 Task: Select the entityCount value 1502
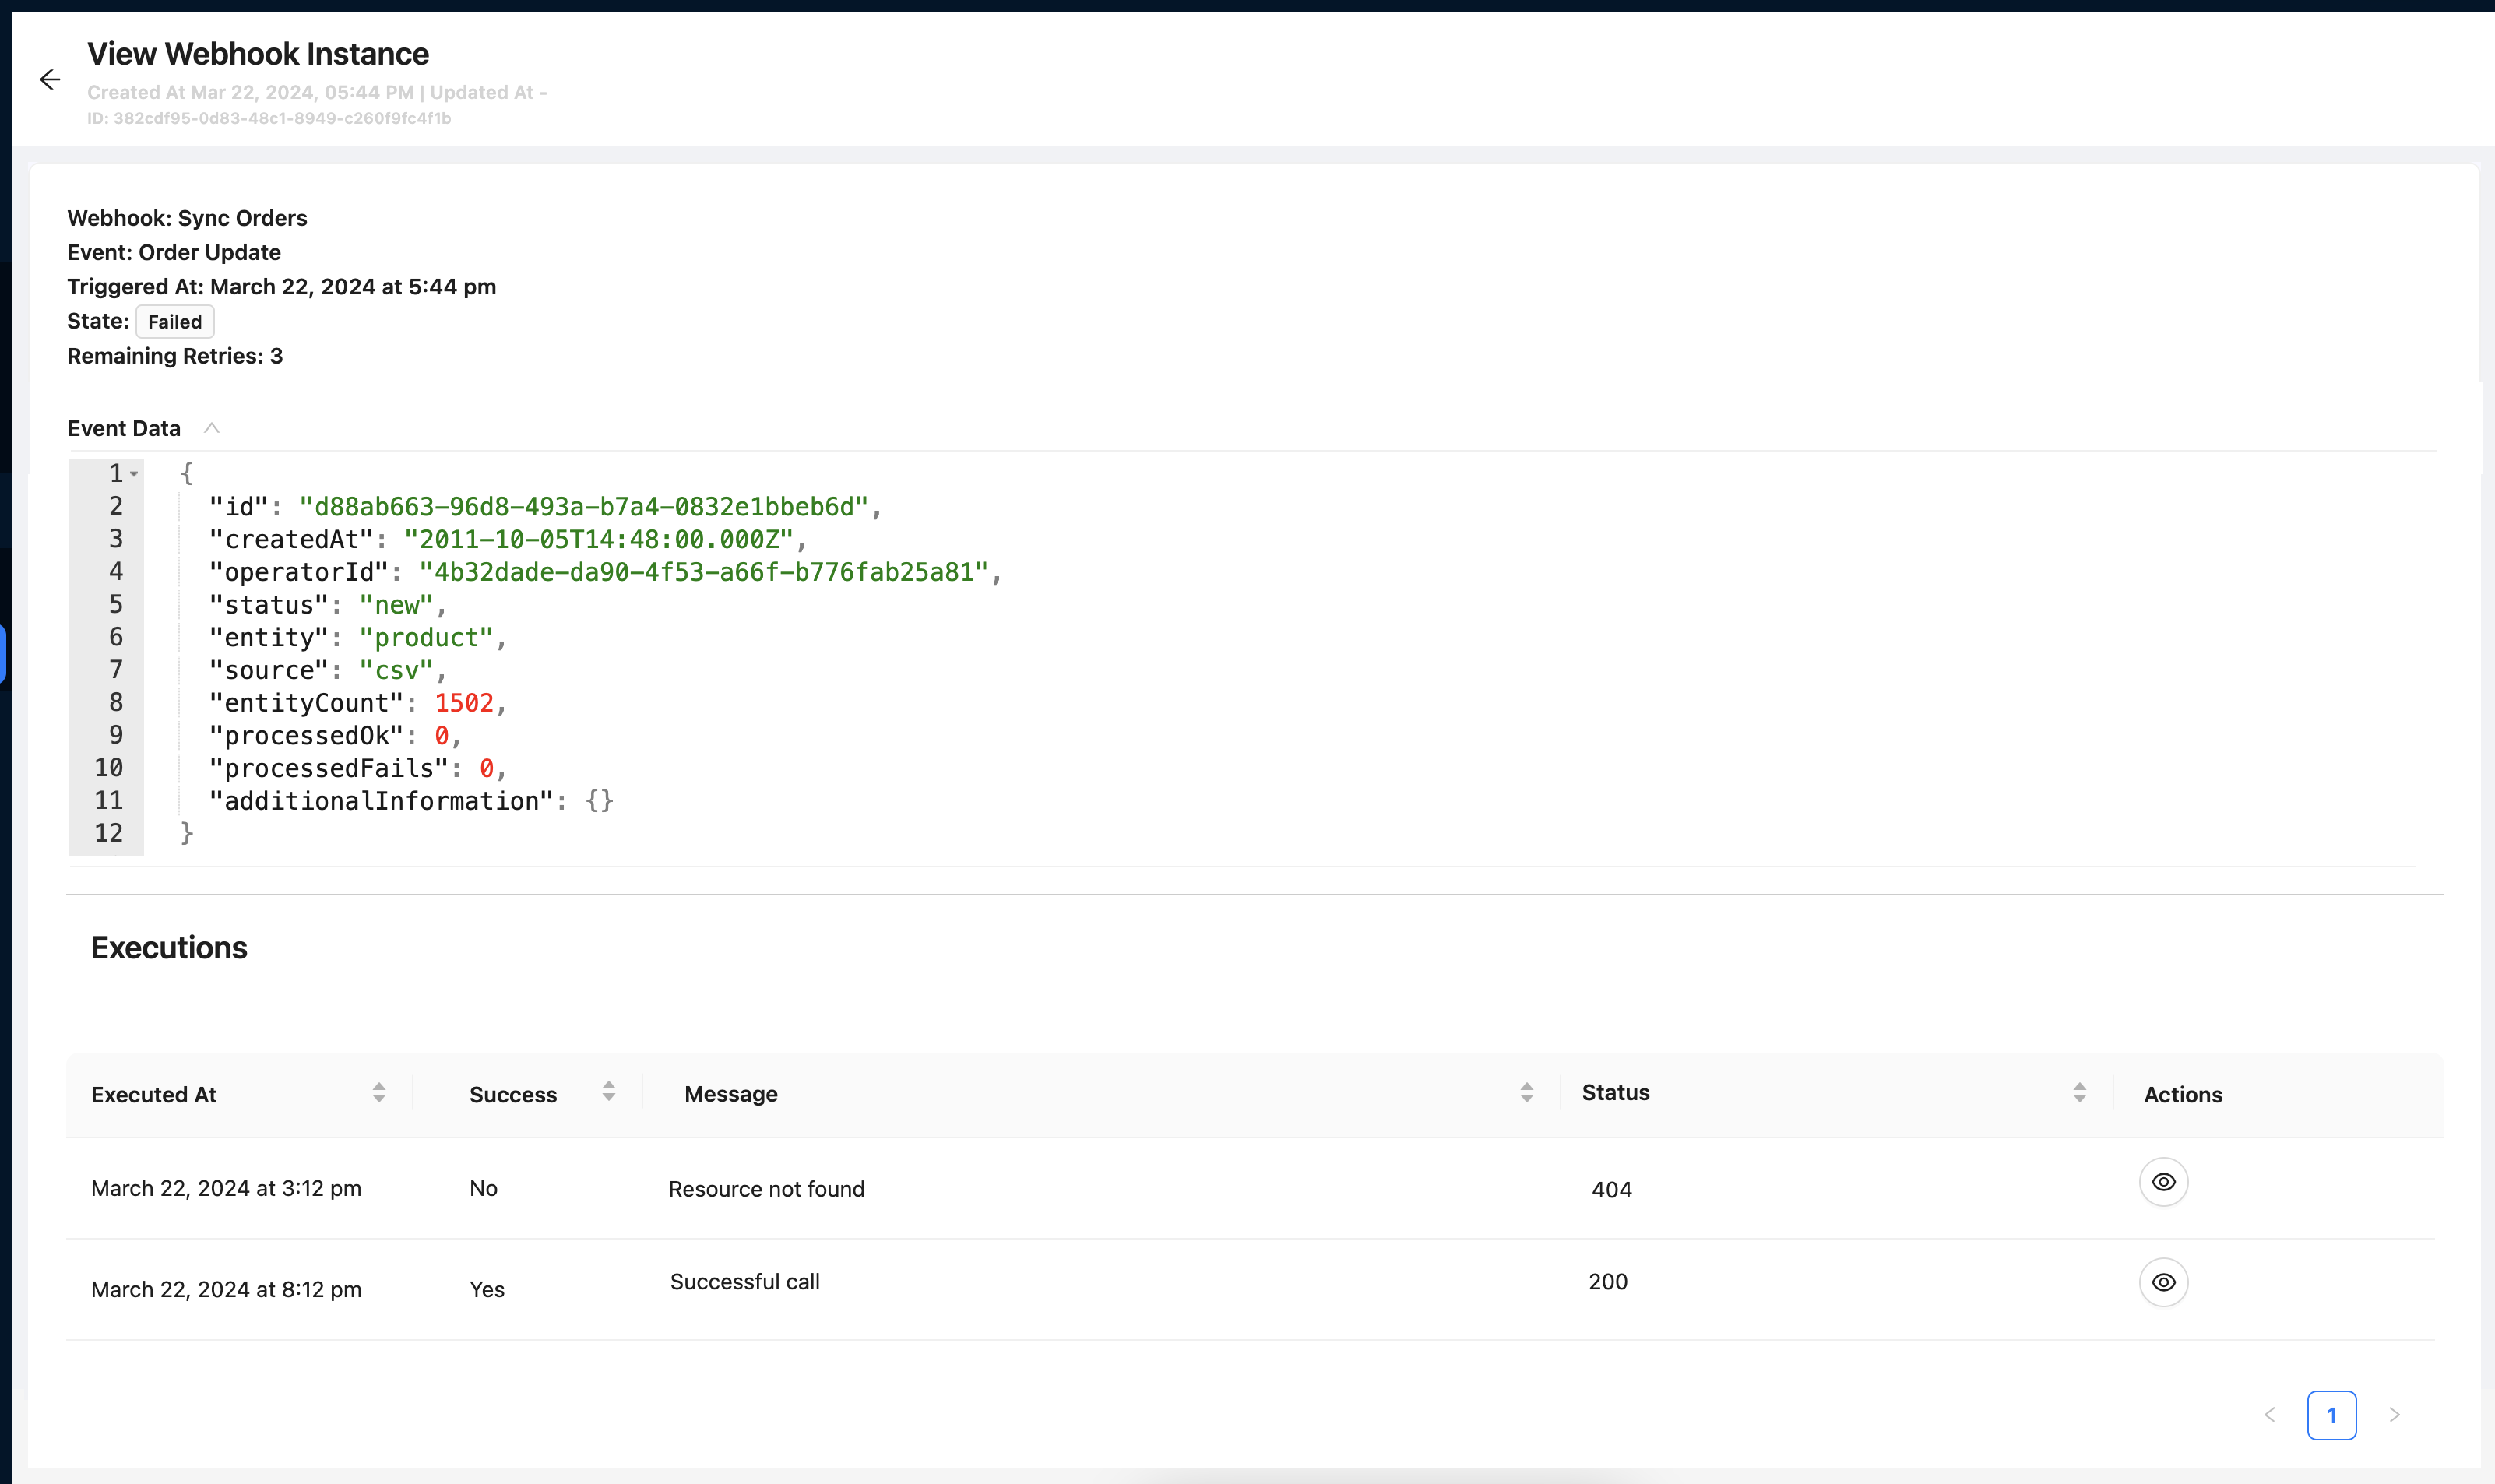point(463,702)
